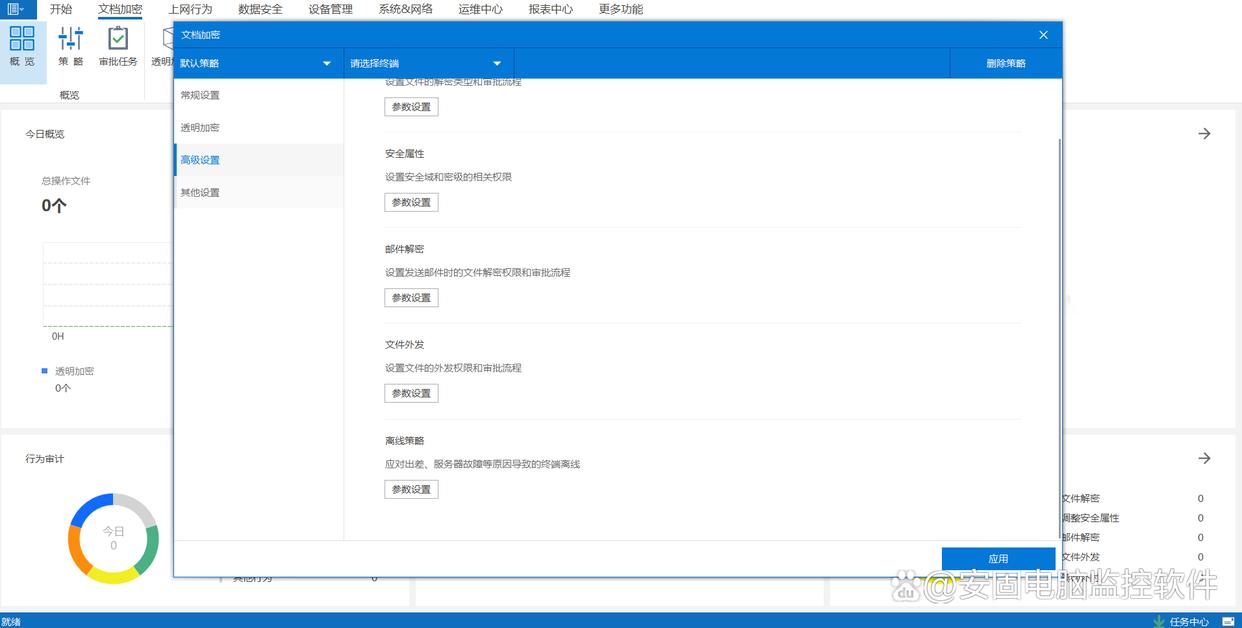Click 参数设置 under 安全属性

pos(411,202)
